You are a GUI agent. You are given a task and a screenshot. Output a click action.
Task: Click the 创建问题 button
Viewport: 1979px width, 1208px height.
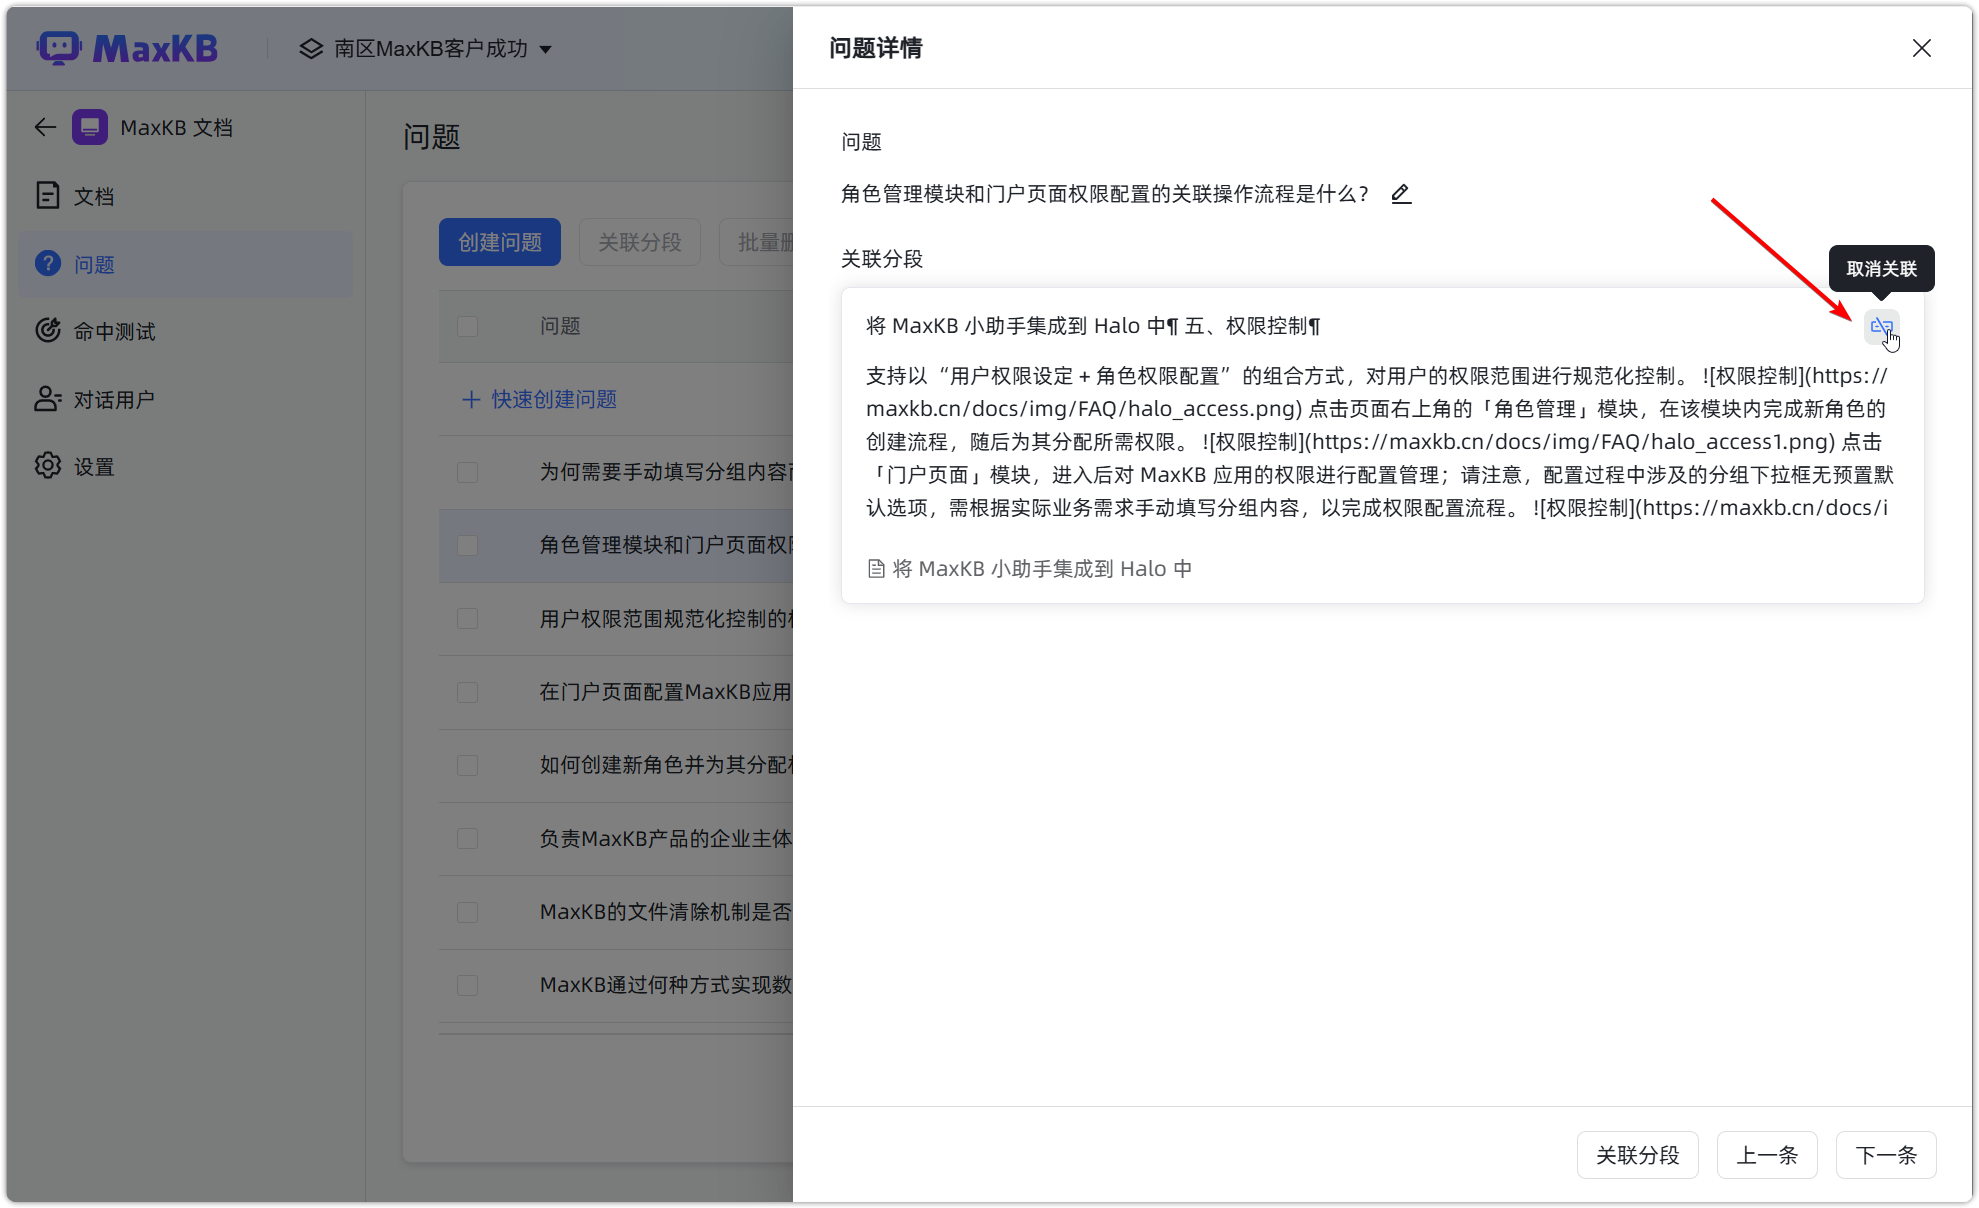pyautogui.click(x=499, y=241)
